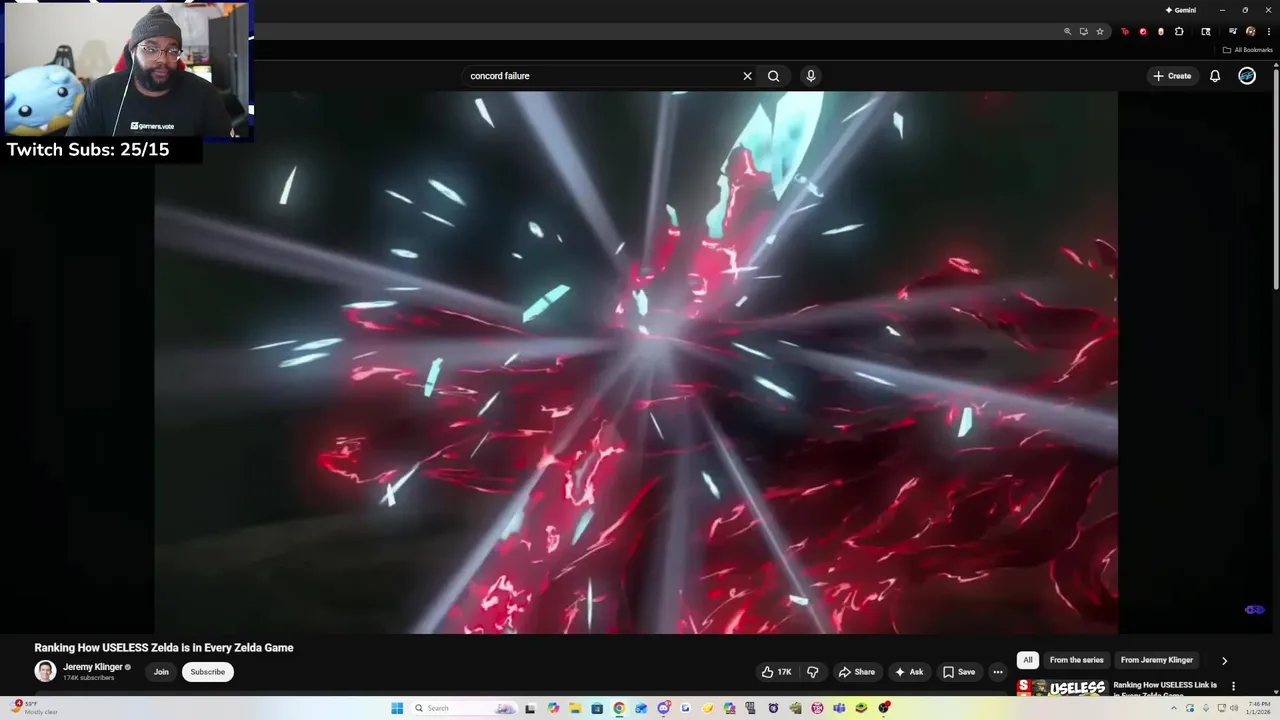Open OBS Studio from the taskbar
The height and width of the screenshot is (720, 1280).
coord(884,708)
